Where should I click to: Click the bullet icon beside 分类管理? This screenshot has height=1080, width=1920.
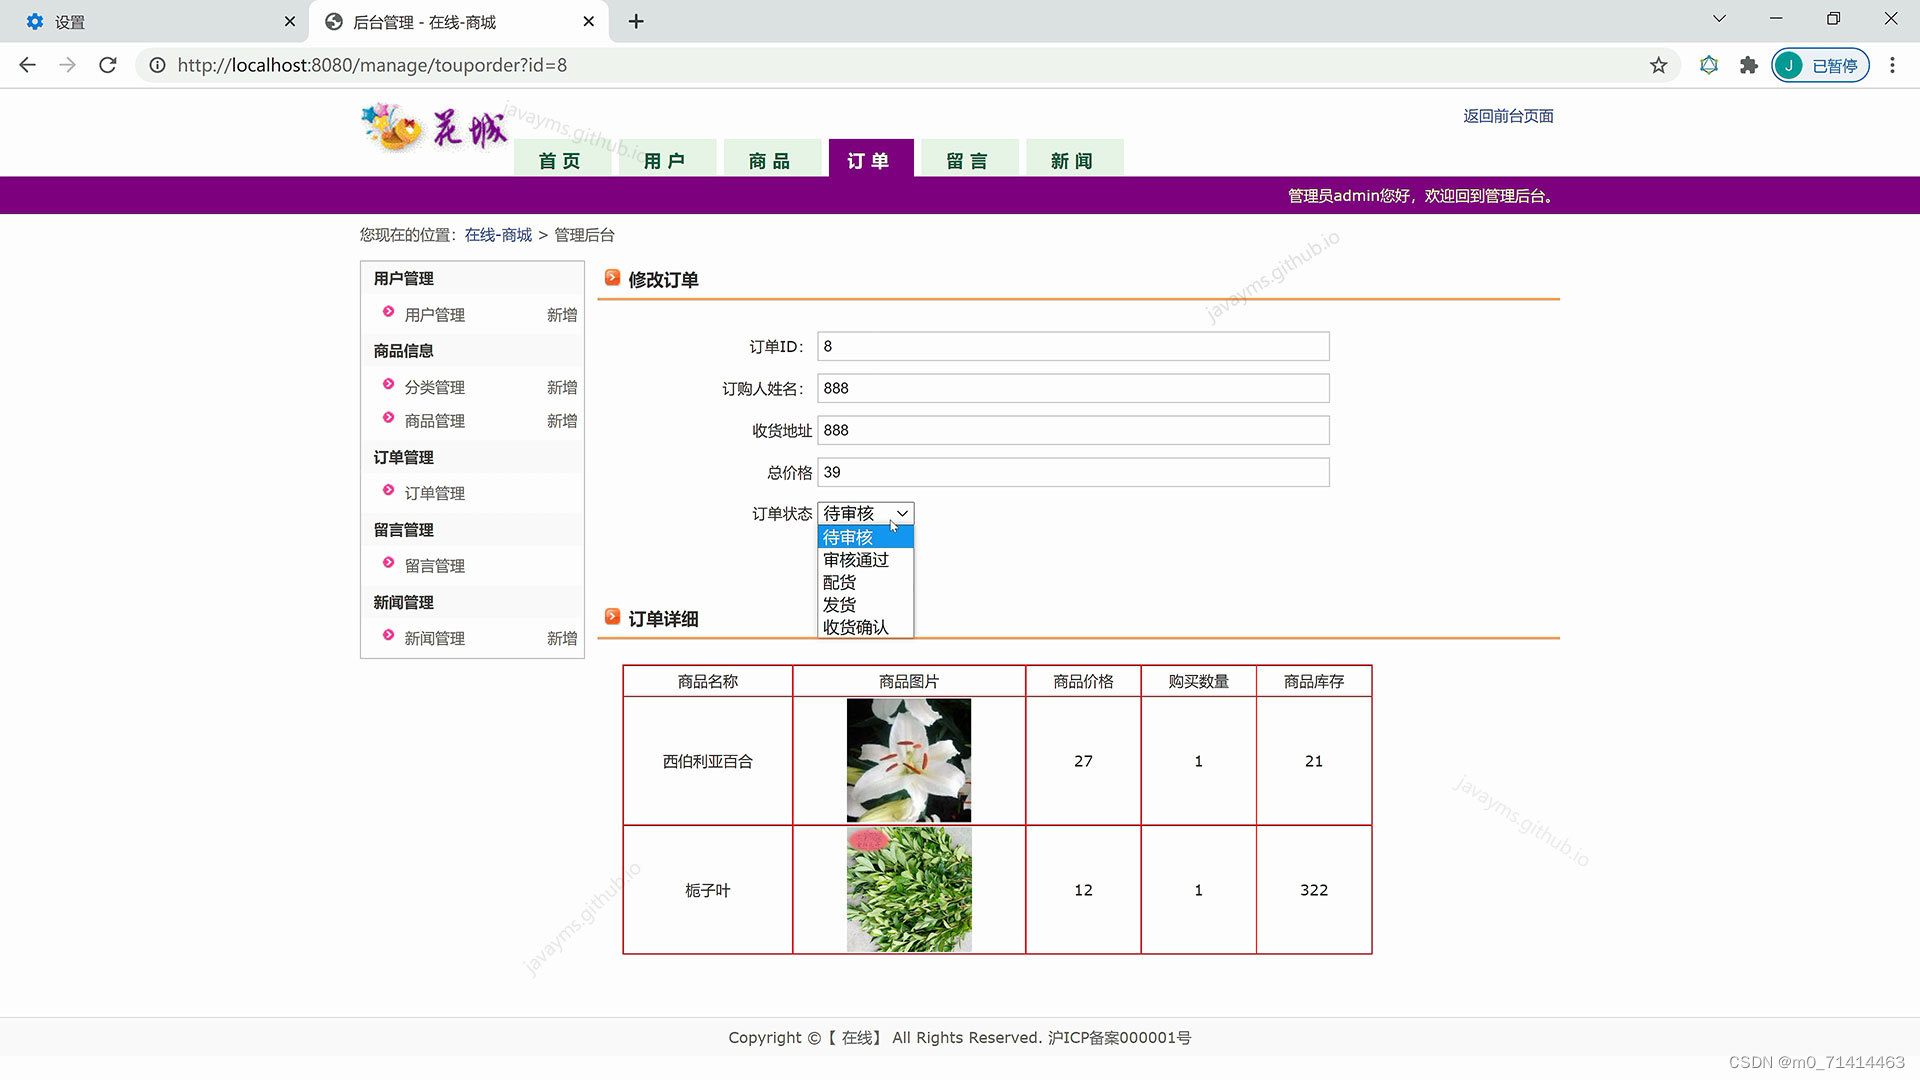389,384
